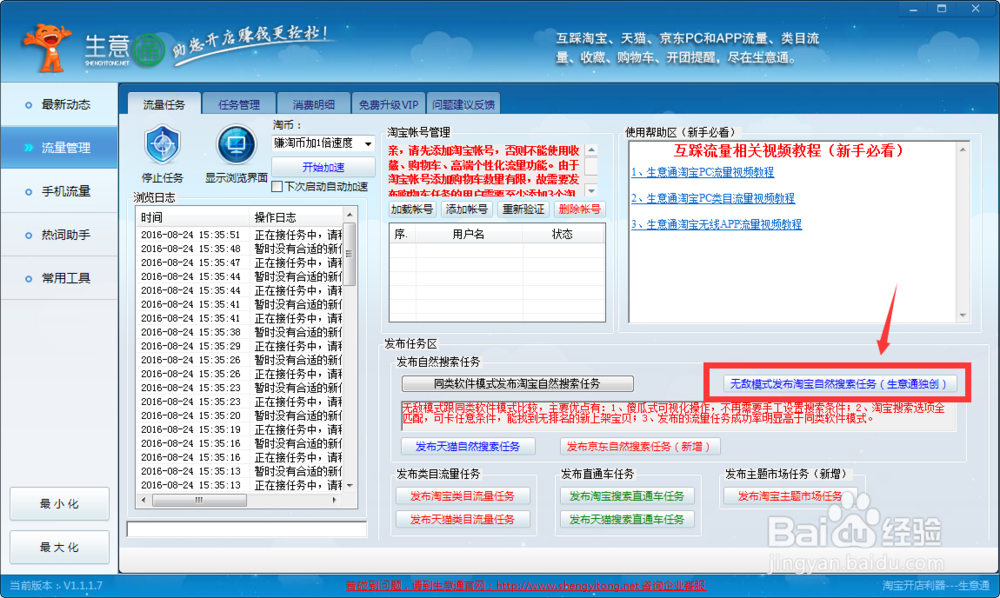Click the 重新验证 button
The image size is (1000, 598).
click(x=524, y=209)
